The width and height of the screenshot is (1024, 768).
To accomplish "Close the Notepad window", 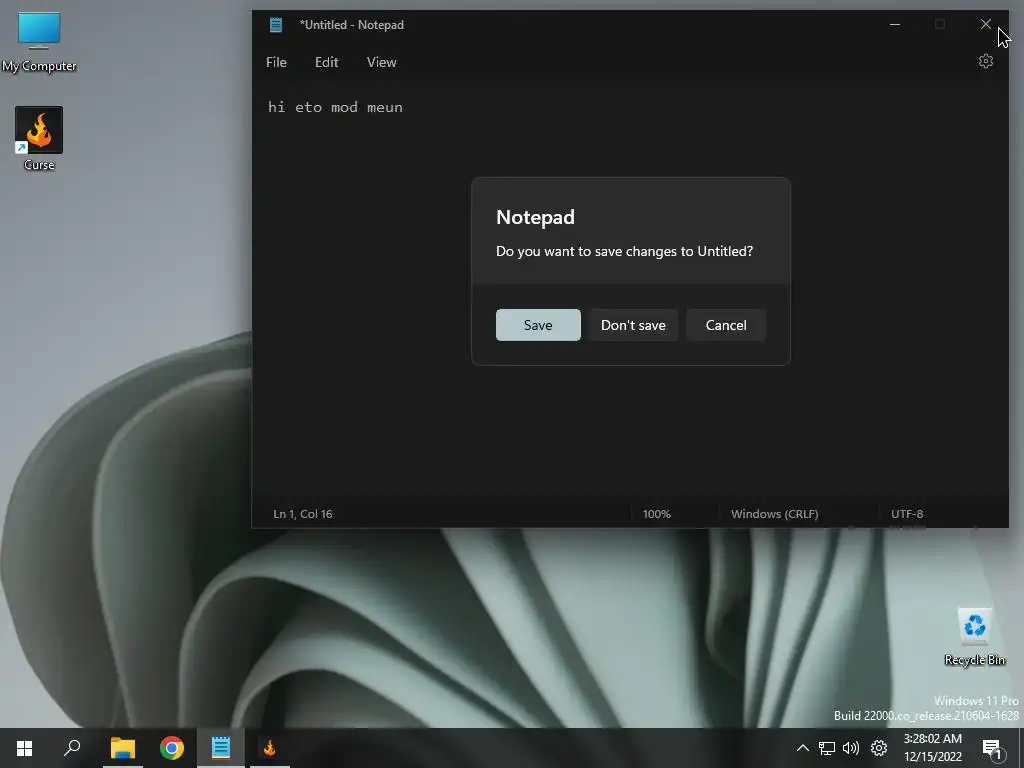I will tap(985, 25).
